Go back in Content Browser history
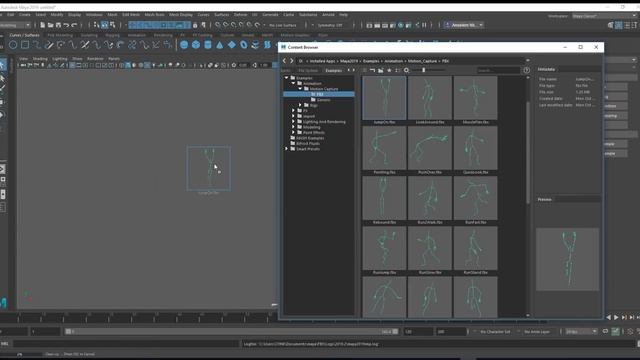 point(284,61)
